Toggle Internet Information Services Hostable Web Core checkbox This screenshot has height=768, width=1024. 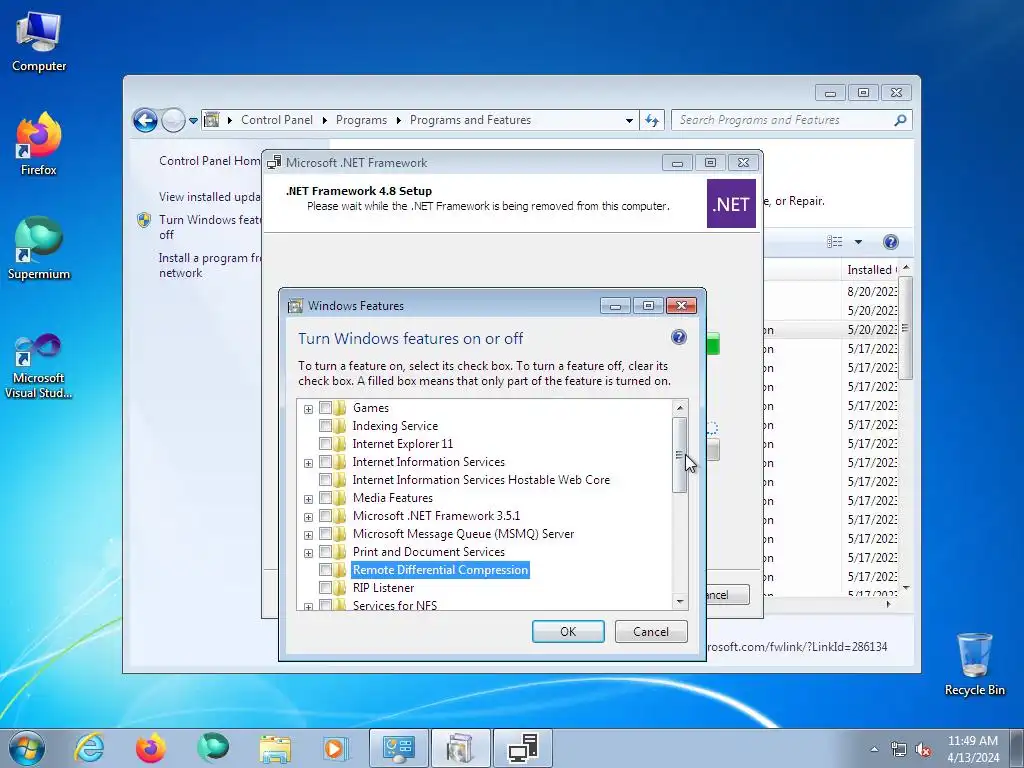pyautogui.click(x=325, y=480)
